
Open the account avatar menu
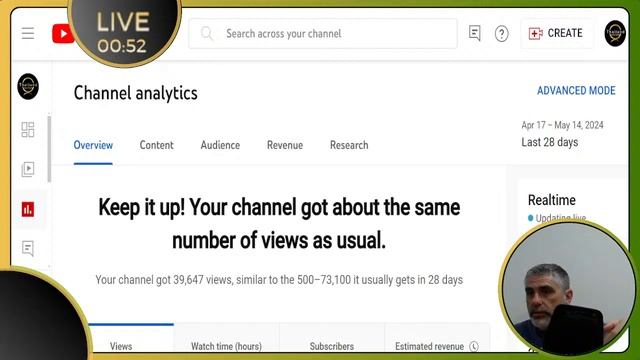tap(615, 33)
